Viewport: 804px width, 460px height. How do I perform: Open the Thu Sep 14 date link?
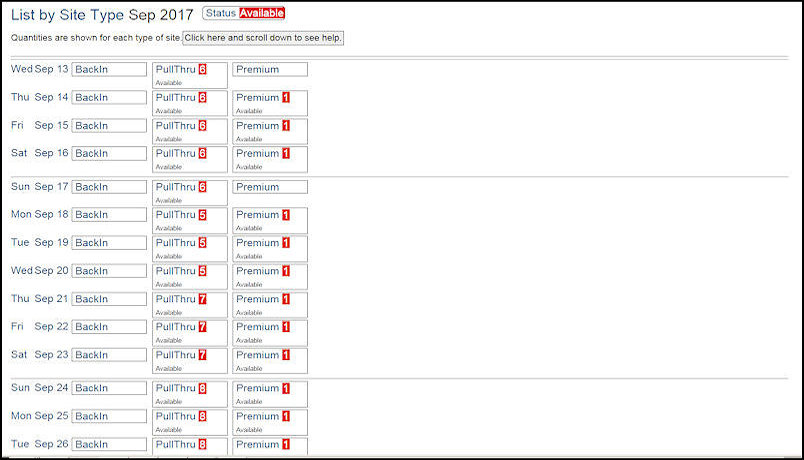39,98
